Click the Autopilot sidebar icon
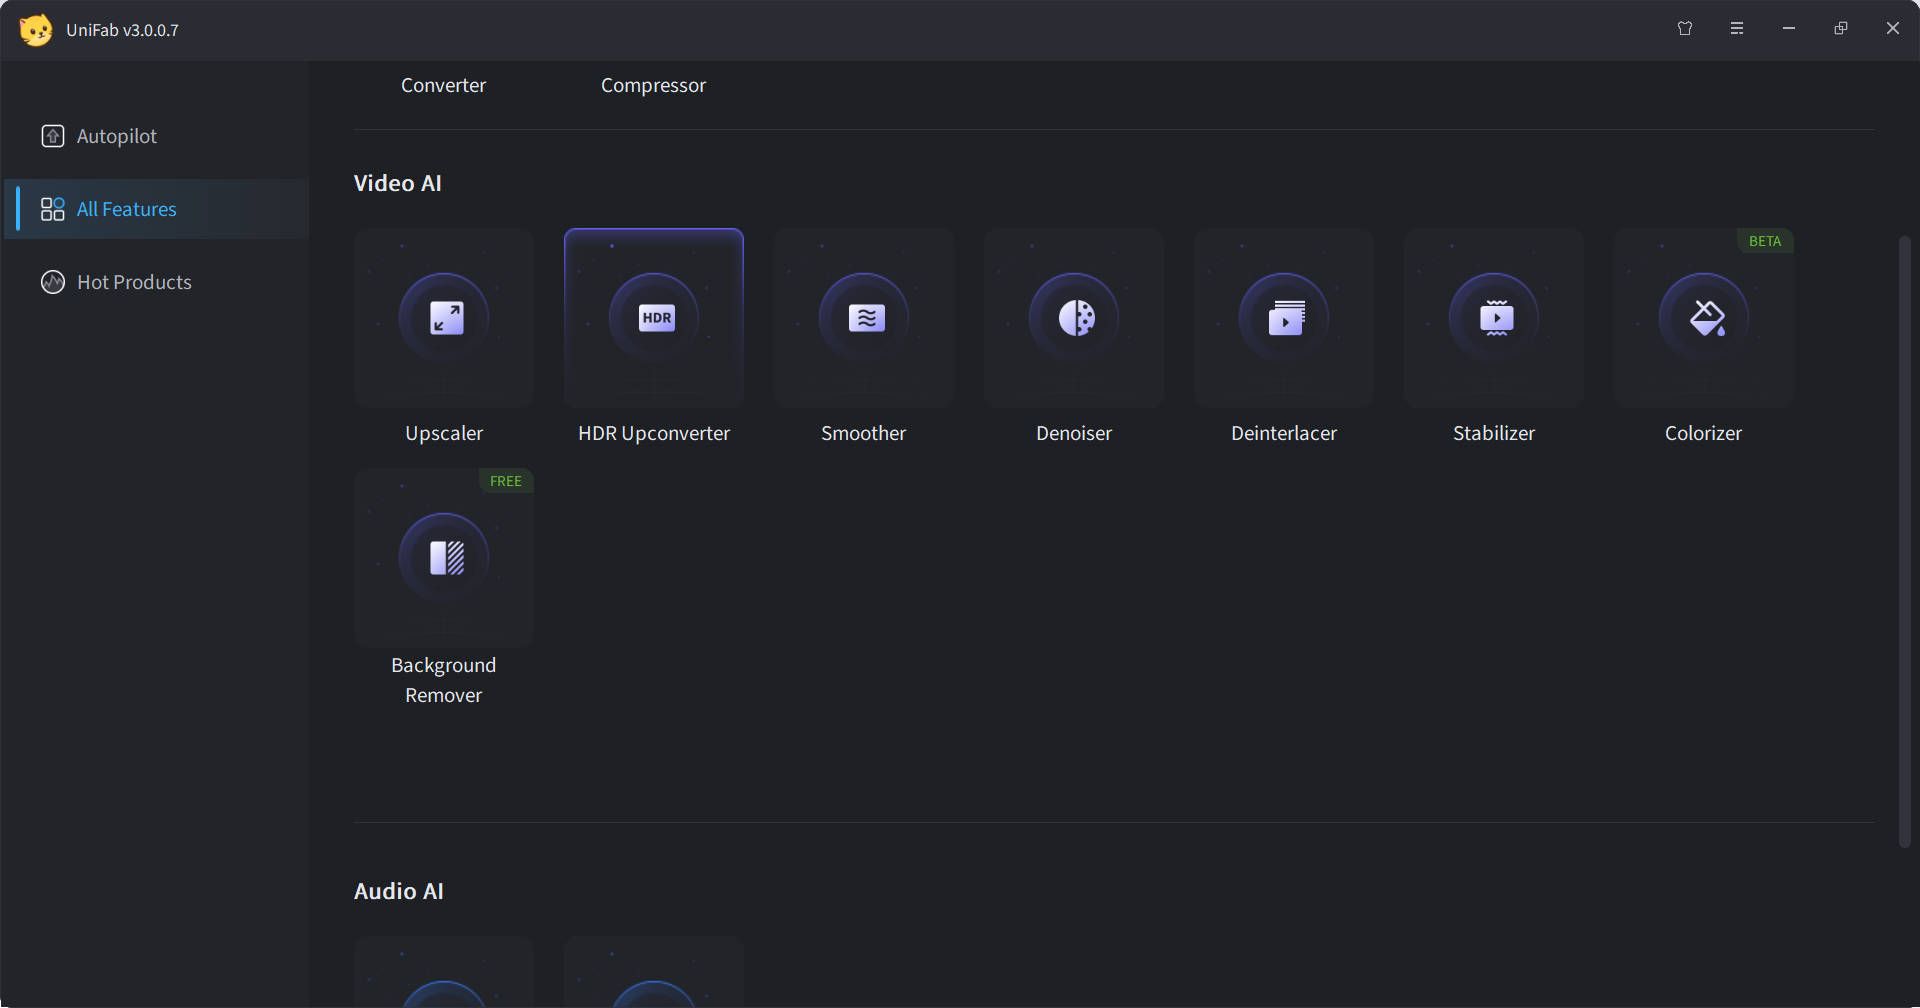The height and width of the screenshot is (1008, 1920). [53, 136]
